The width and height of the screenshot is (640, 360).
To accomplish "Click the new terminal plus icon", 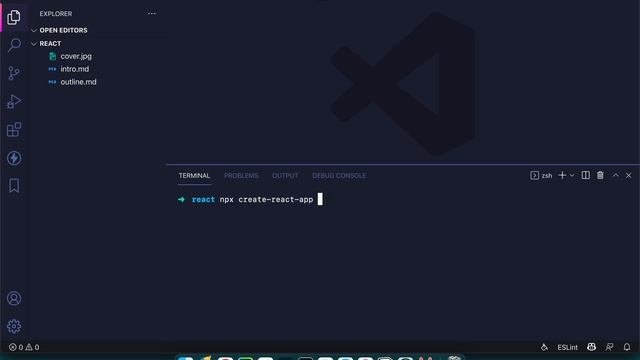I will [x=562, y=175].
